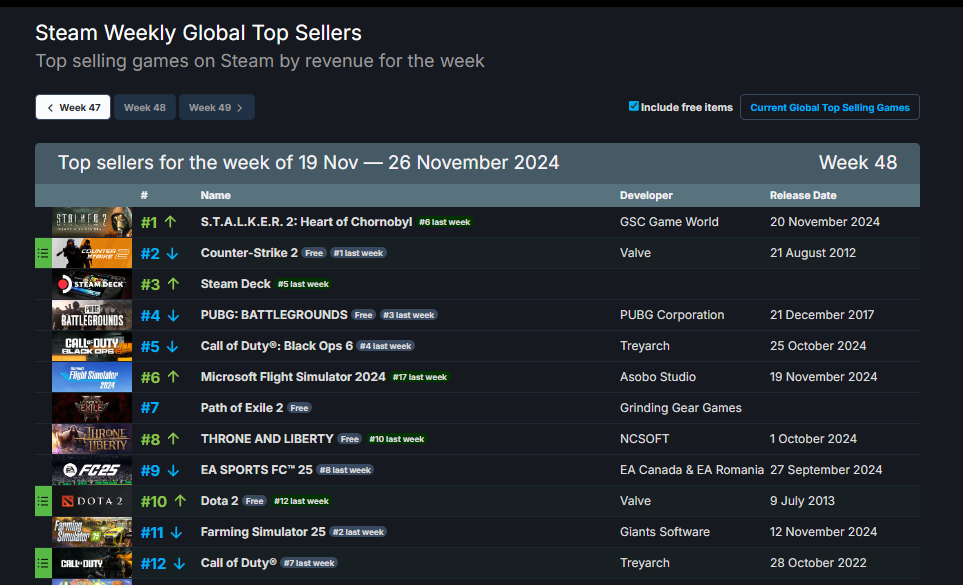Click the #6 last week badge
Screen dimensions: 963x585
pos(445,222)
